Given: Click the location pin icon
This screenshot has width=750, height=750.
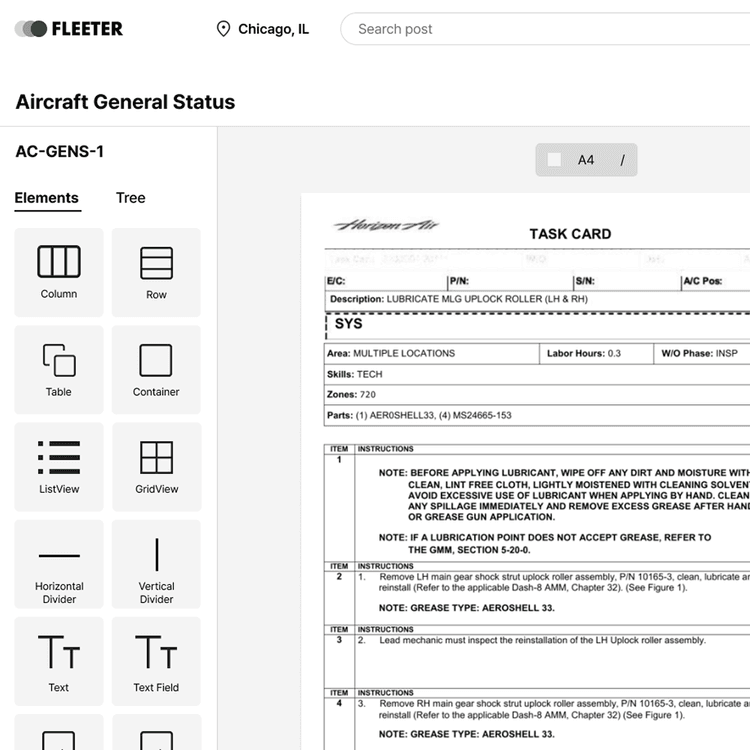Looking at the screenshot, I should click(223, 29).
